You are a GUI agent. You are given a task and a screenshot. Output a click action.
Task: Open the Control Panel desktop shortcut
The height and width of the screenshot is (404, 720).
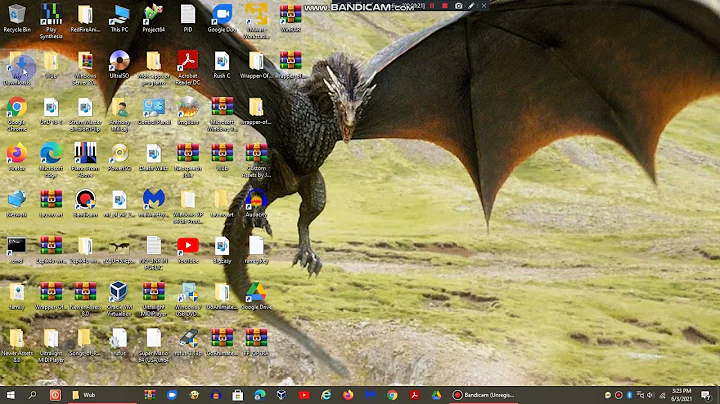pos(153,111)
